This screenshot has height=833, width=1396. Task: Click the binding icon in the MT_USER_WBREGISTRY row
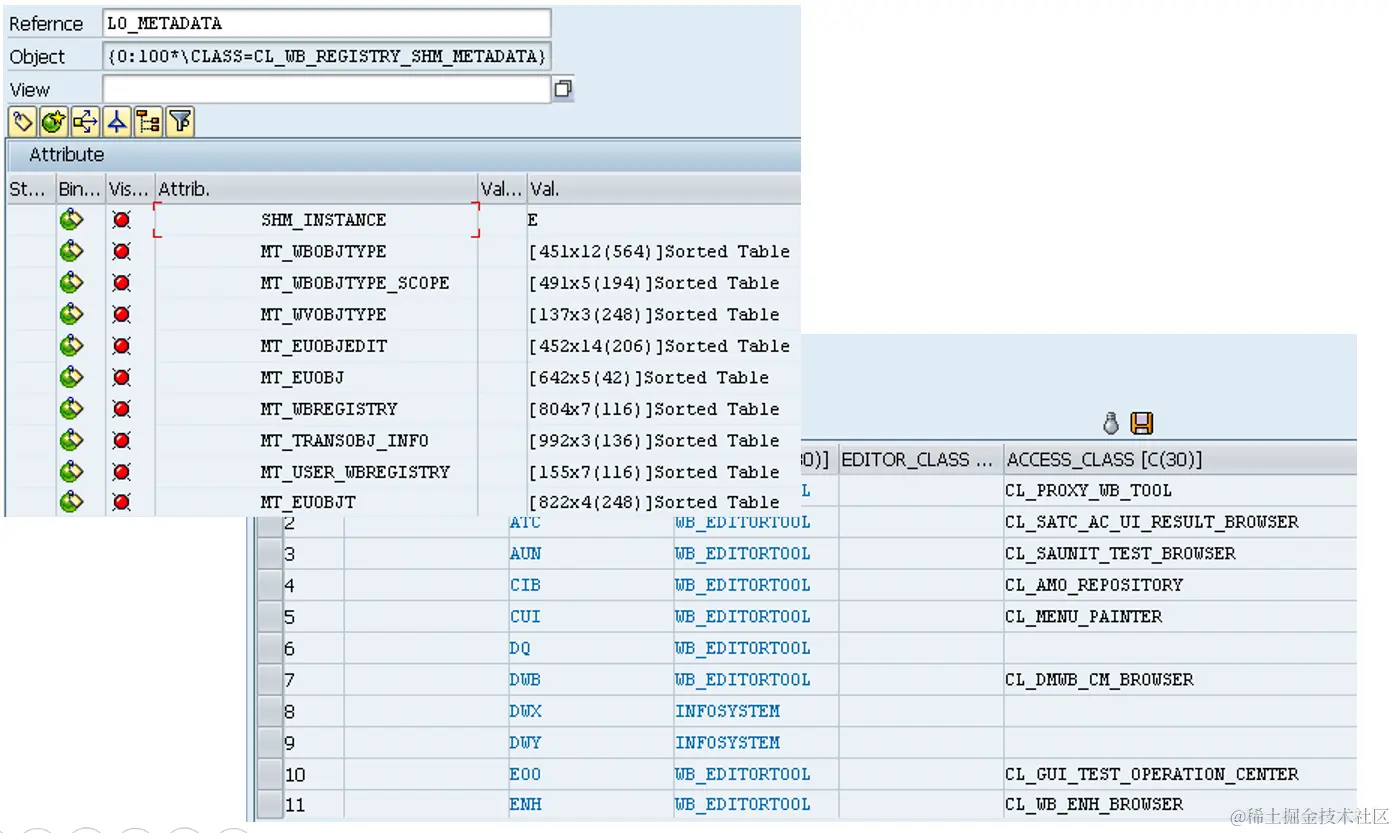71,471
